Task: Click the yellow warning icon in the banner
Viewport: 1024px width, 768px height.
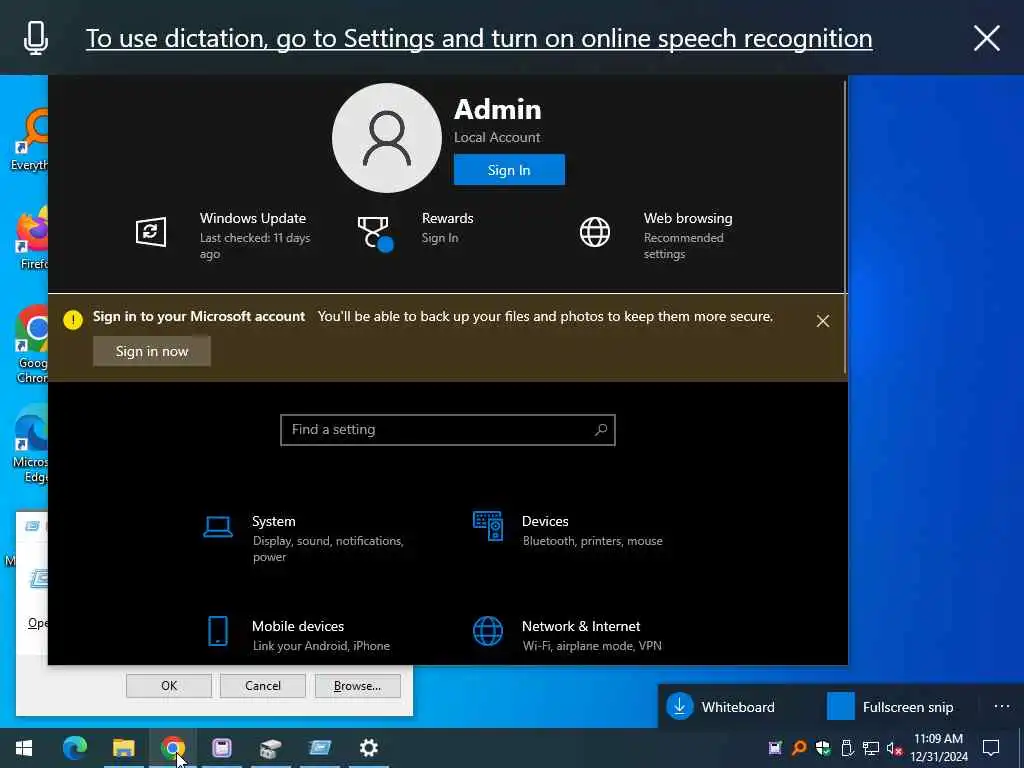Action: (x=73, y=319)
